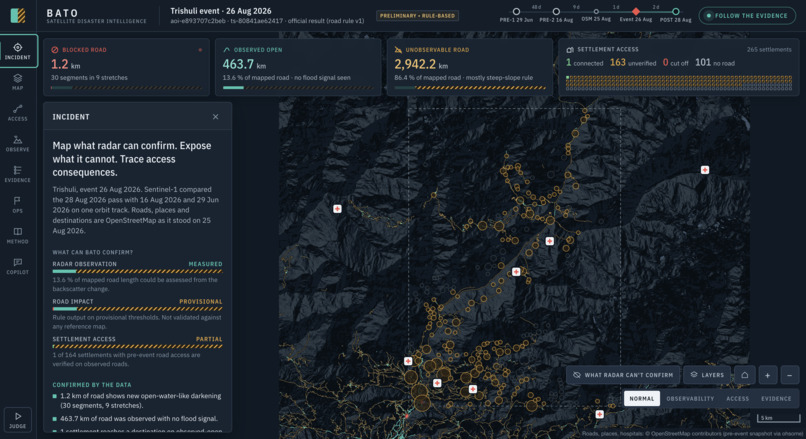Image resolution: width=806 pixels, height=439 pixels.
Task: Click OpenStreetMap contributors attribution text
Action: tap(693, 434)
